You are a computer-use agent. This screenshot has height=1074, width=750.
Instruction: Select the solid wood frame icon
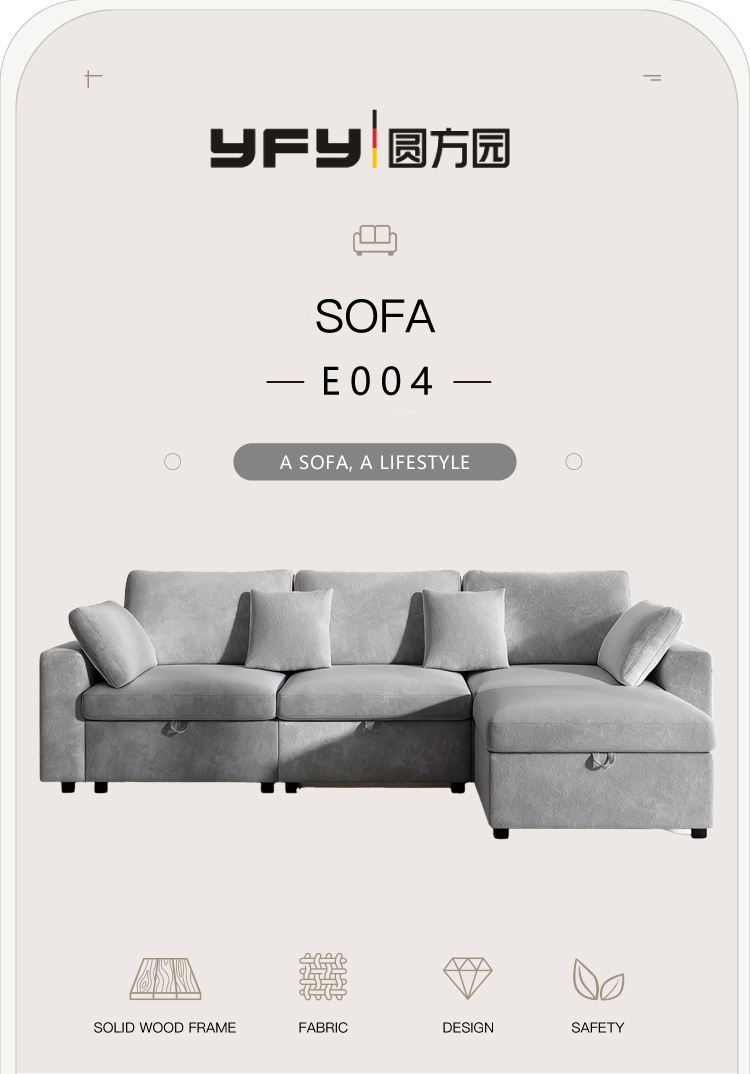tap(165, 979)
